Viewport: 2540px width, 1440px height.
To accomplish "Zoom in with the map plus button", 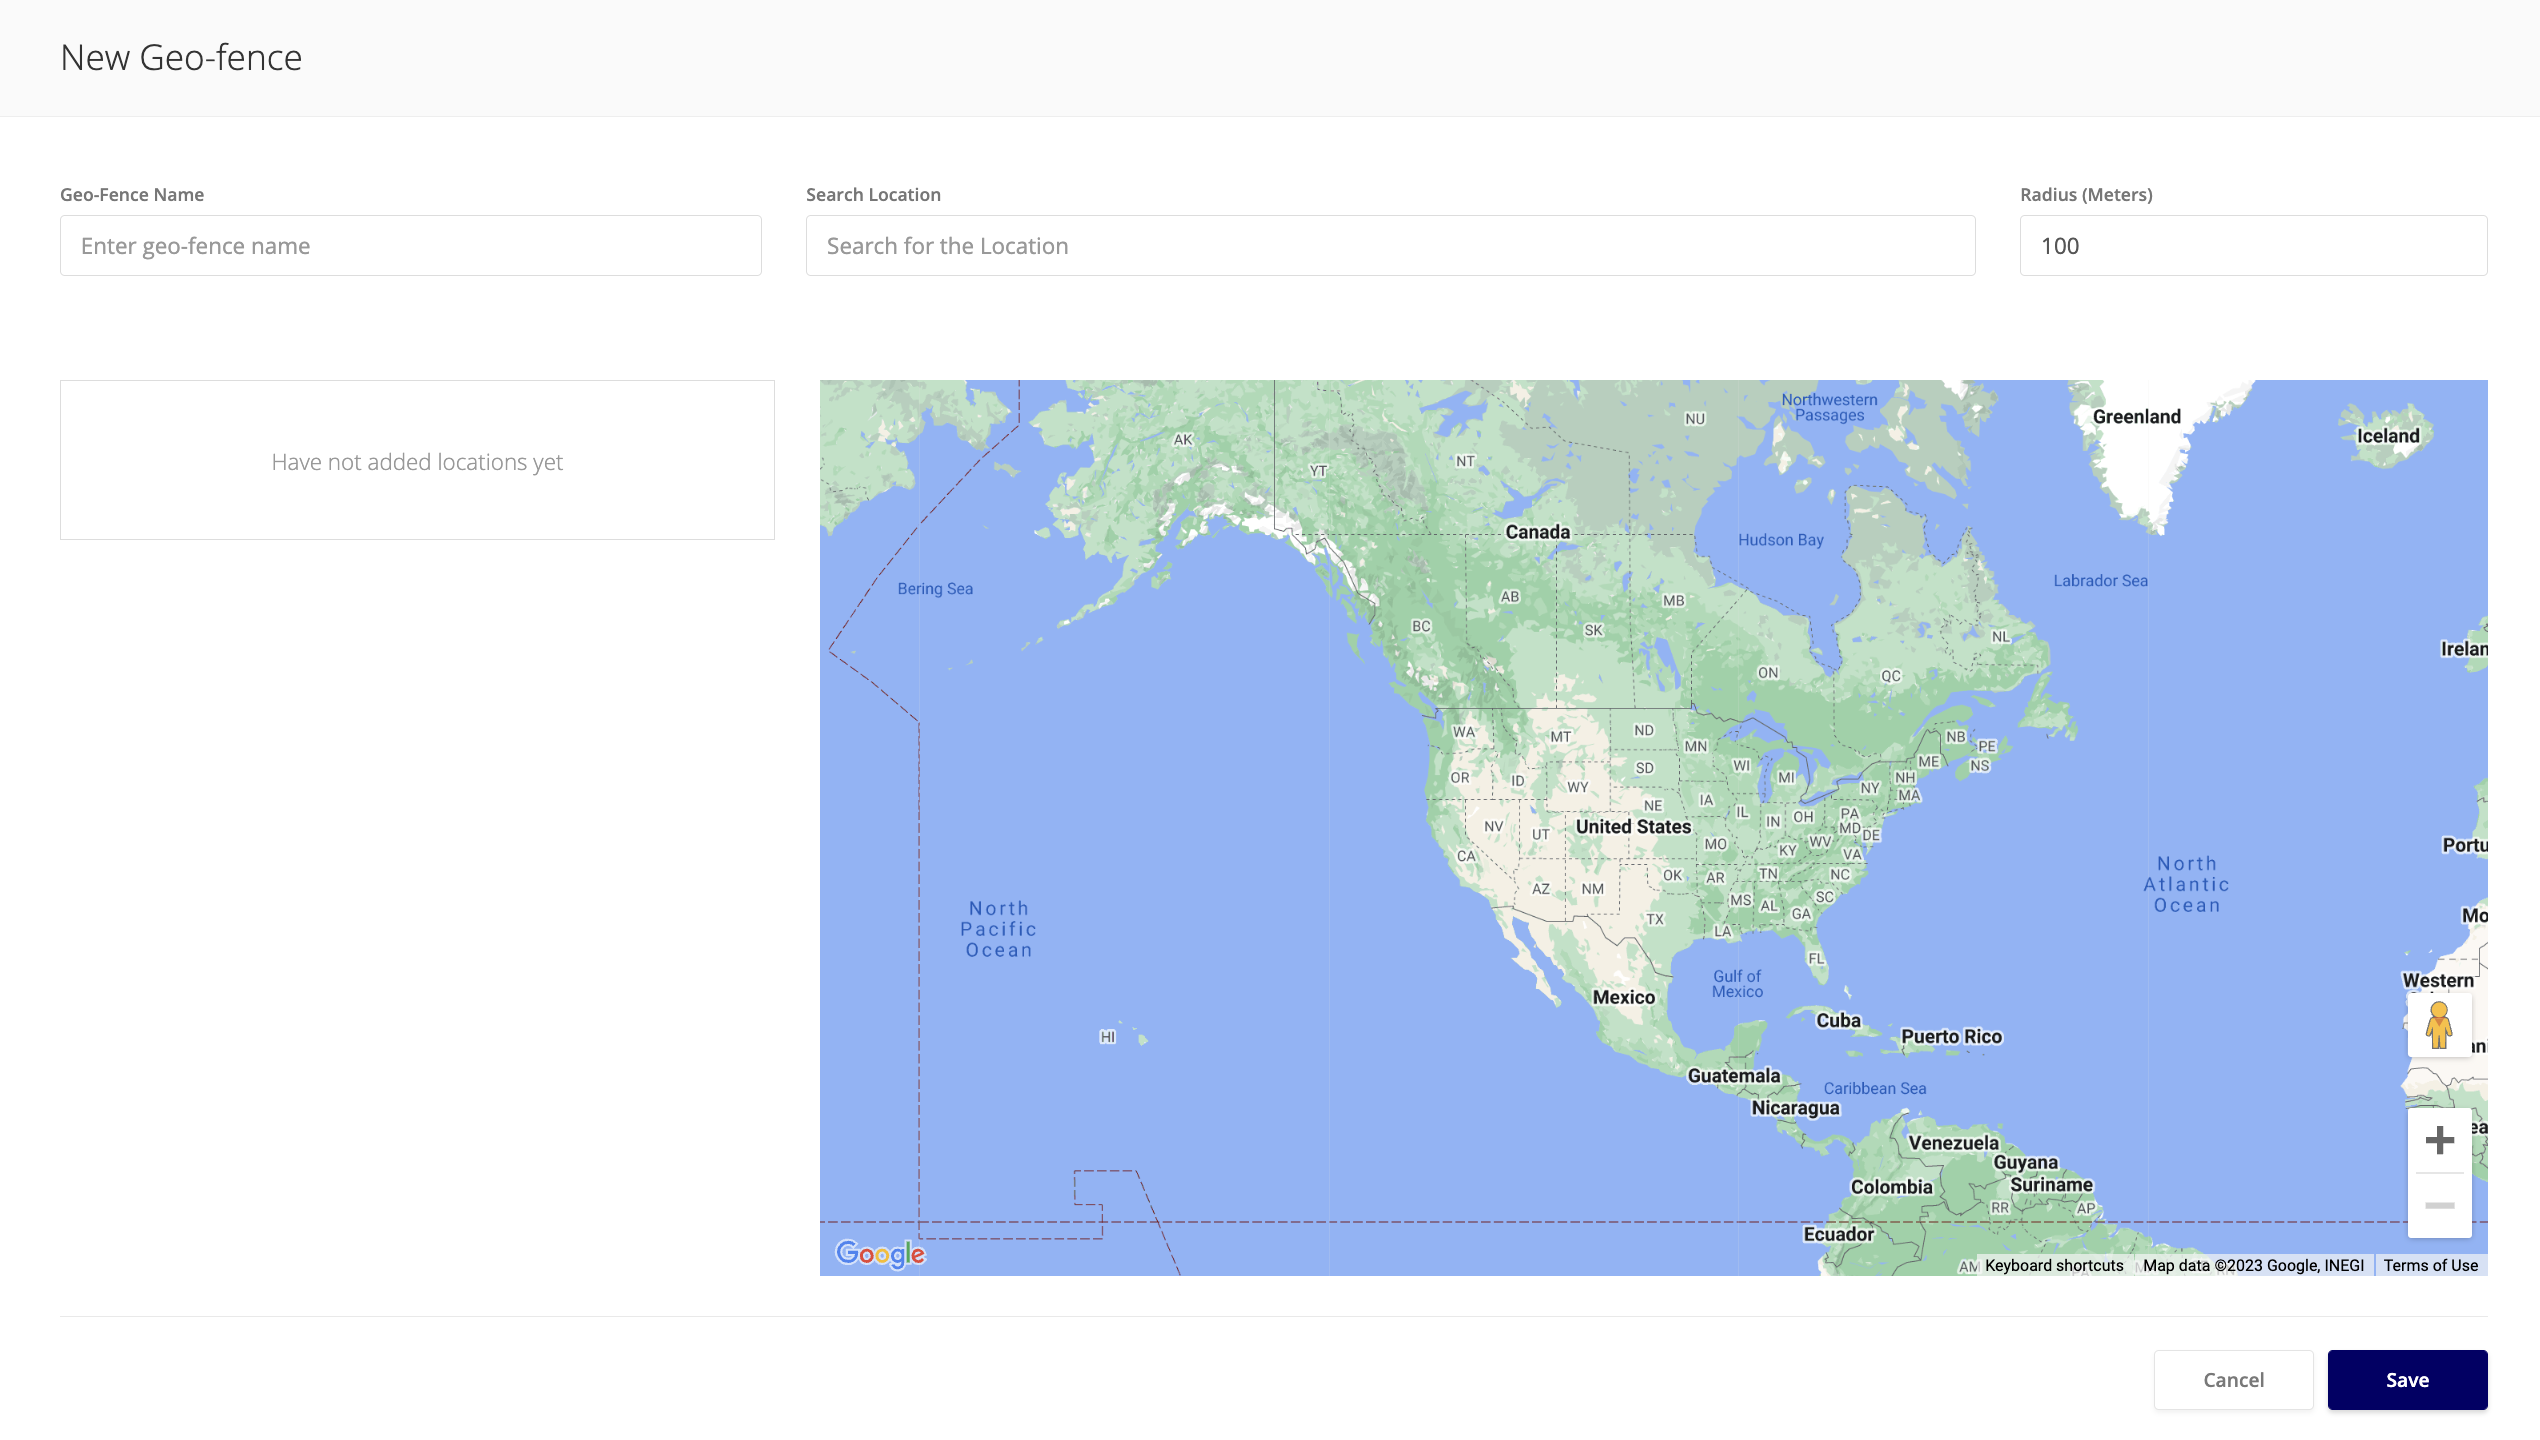I will 2439,1140.
